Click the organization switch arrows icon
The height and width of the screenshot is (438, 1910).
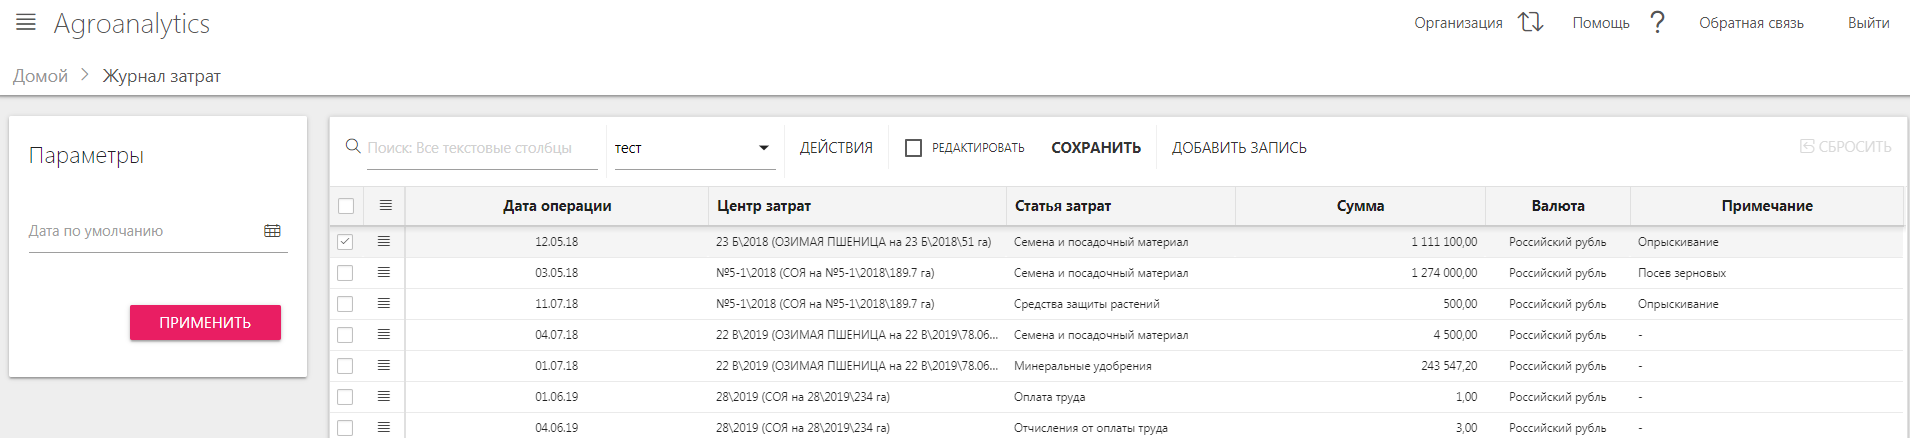click(x=1531, y=22)
